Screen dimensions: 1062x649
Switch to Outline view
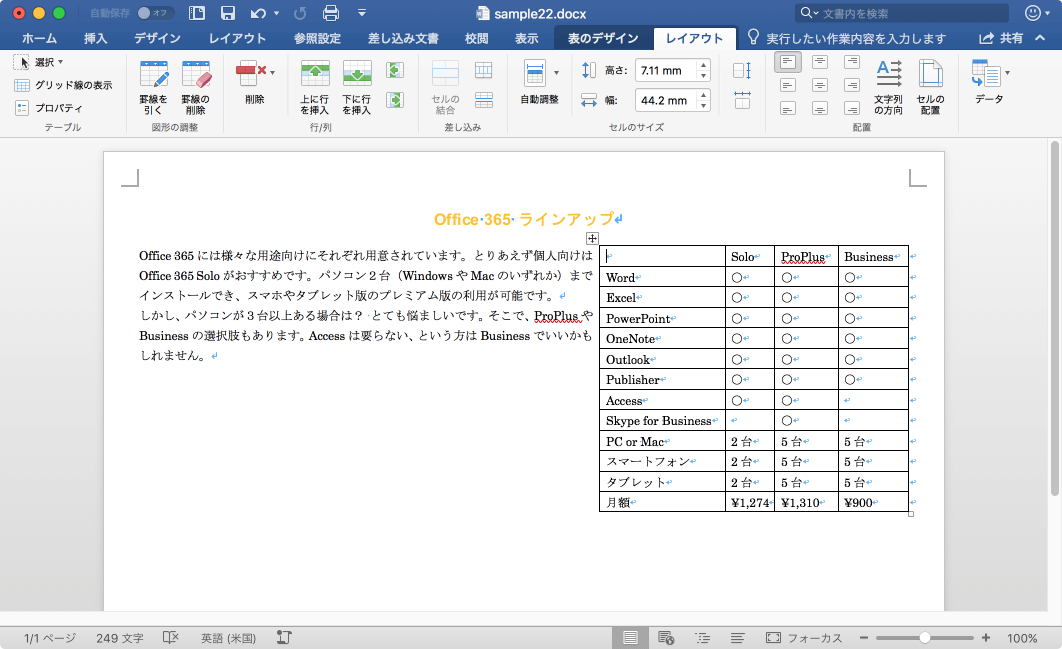[x=702, y=637]
